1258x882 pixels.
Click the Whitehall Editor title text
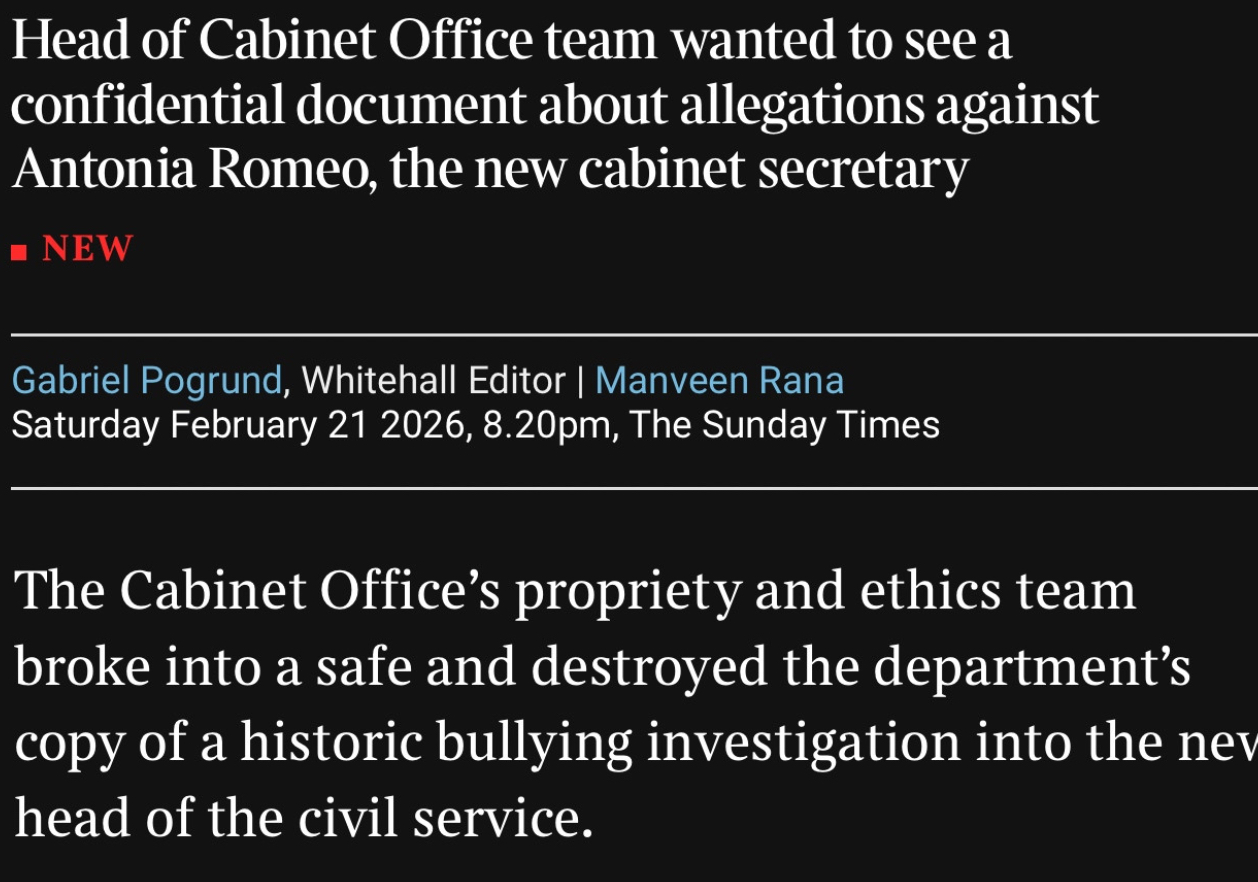(433, 381)
